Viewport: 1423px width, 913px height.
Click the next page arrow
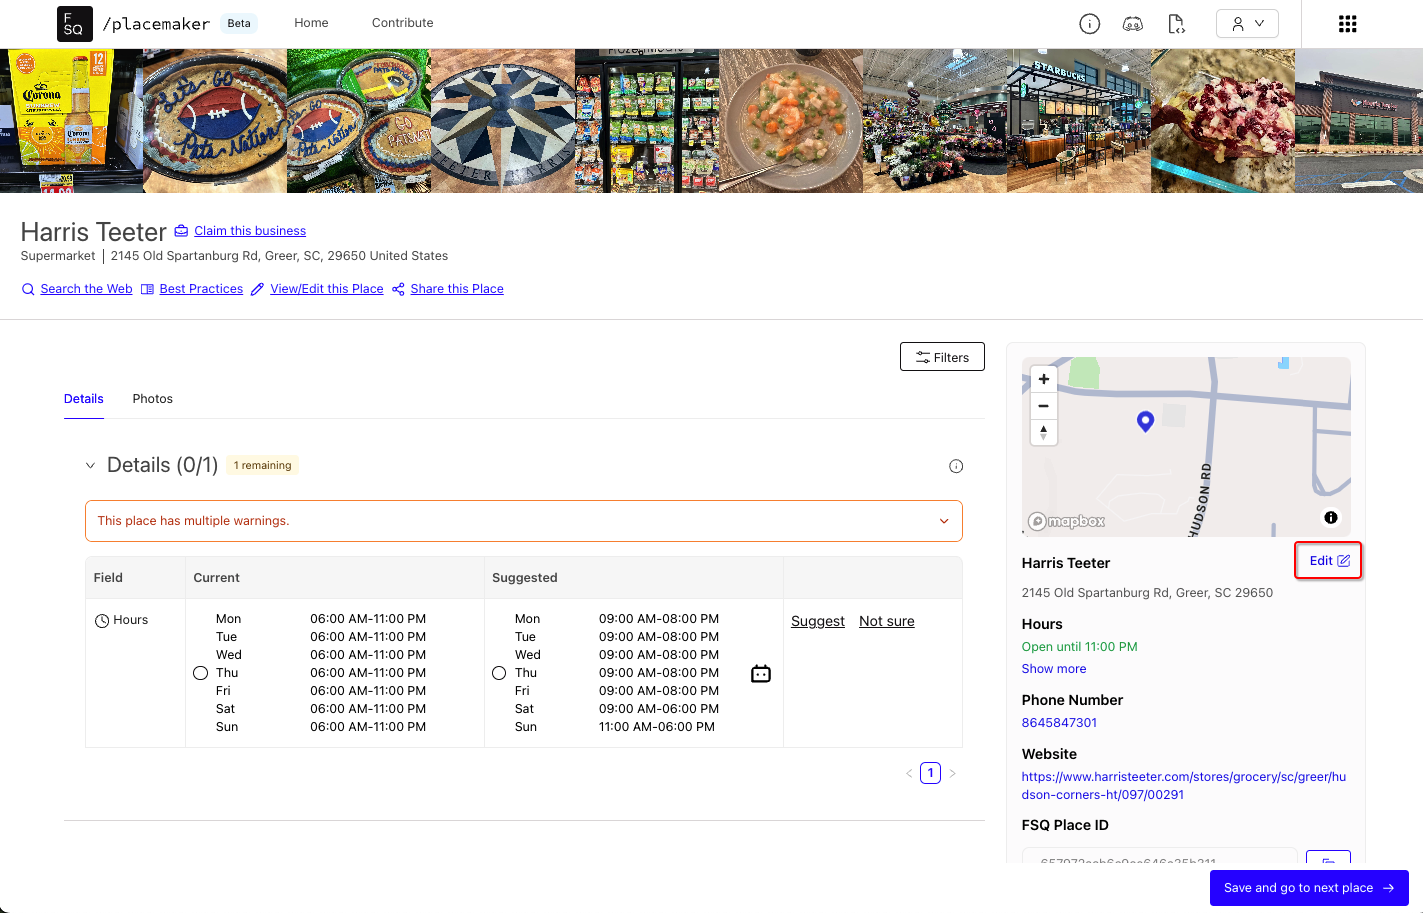click(x=953, y=773)
